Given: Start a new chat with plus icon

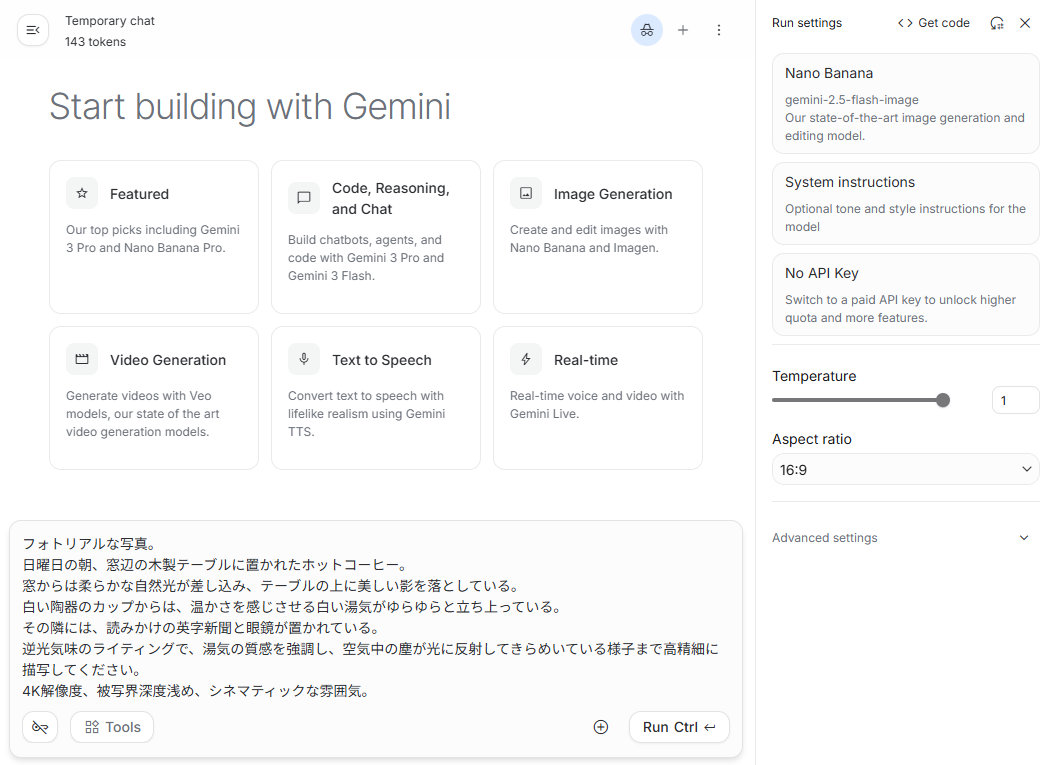Looking at the screenshot, I should 683,31.
